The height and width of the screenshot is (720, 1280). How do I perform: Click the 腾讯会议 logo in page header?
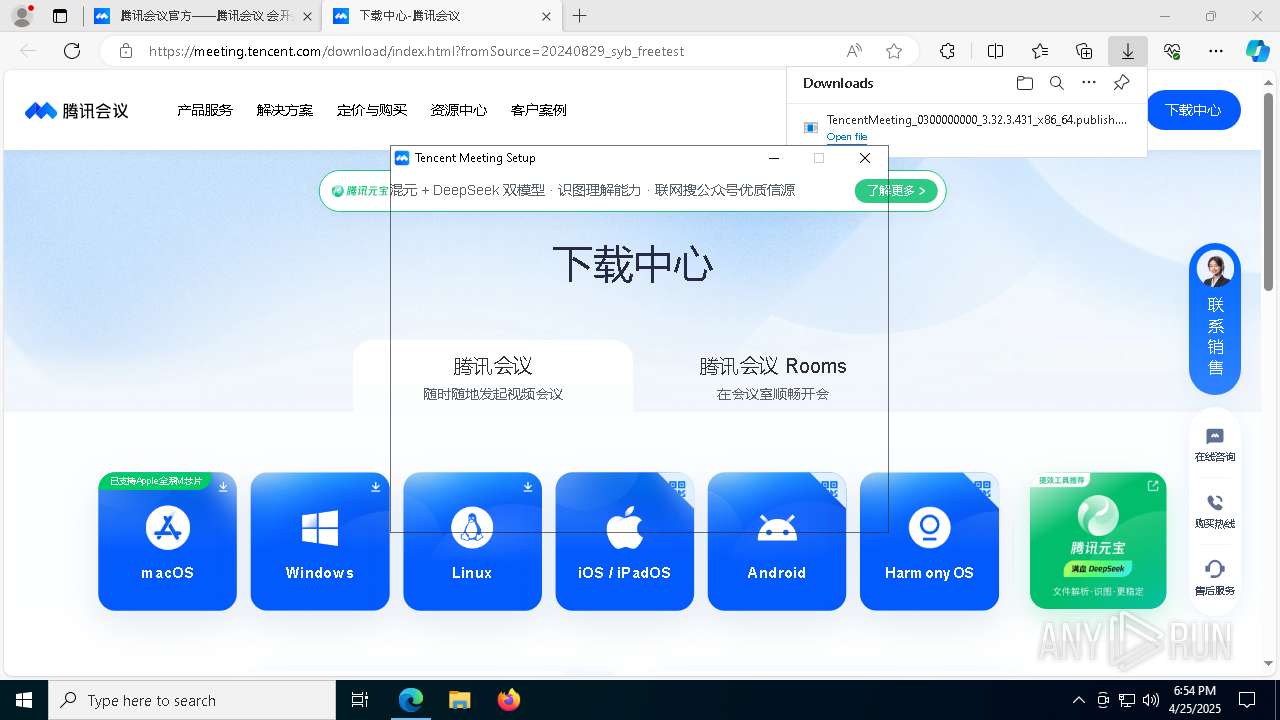(x=77, y=110)
